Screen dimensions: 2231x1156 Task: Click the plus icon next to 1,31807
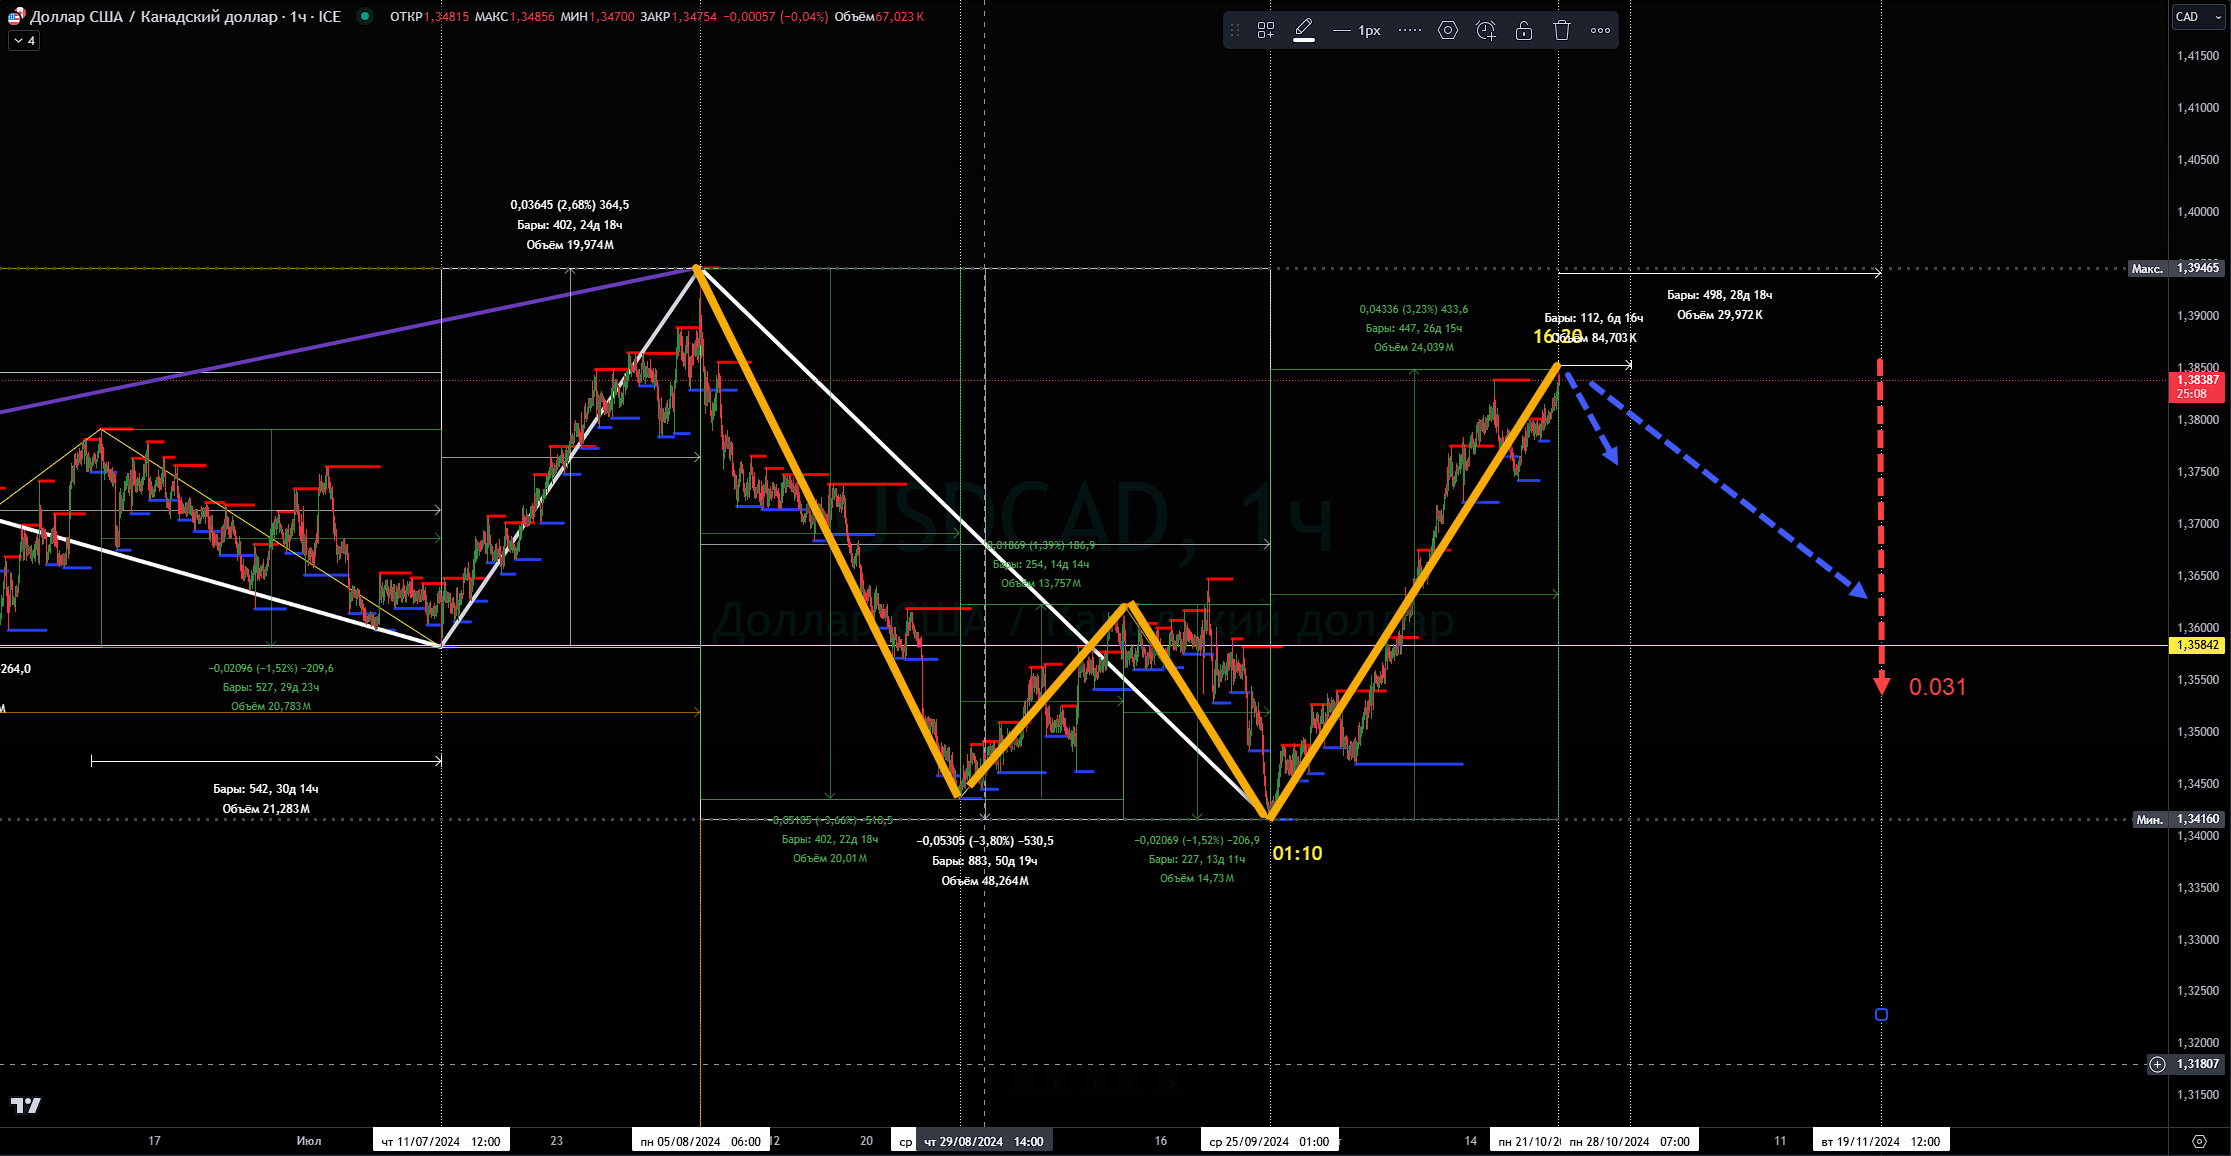2157,1064
